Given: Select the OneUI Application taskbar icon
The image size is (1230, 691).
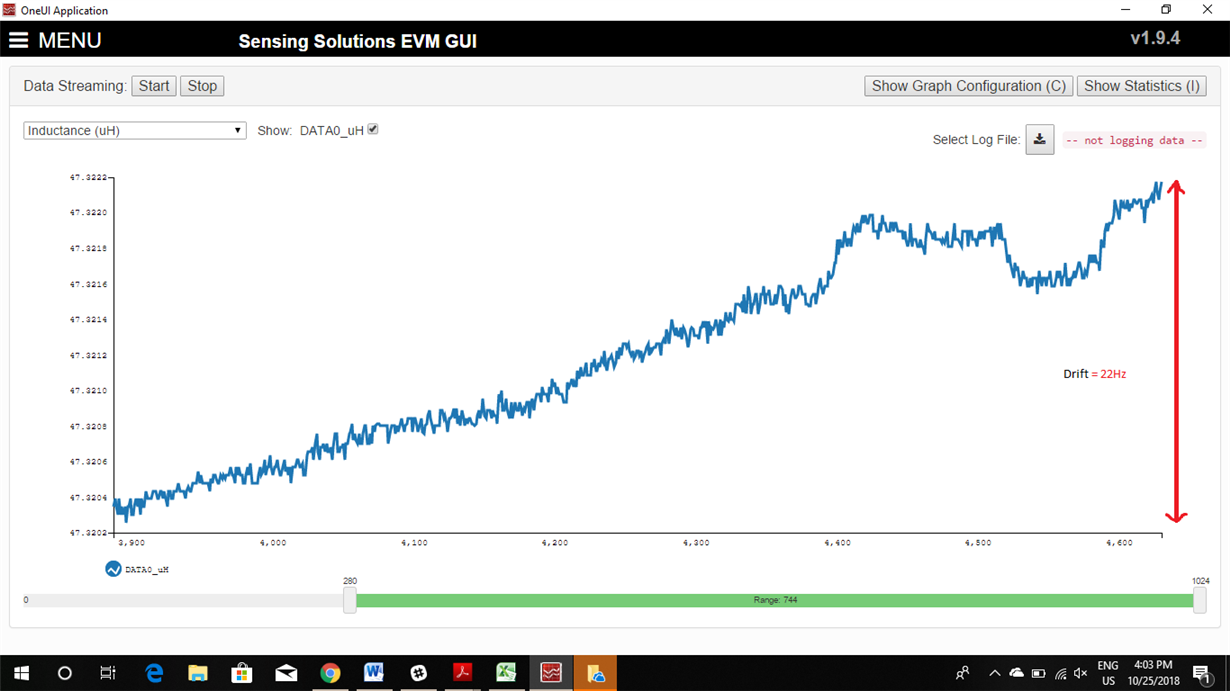Looking at the screenshot, I should point(551,673).
